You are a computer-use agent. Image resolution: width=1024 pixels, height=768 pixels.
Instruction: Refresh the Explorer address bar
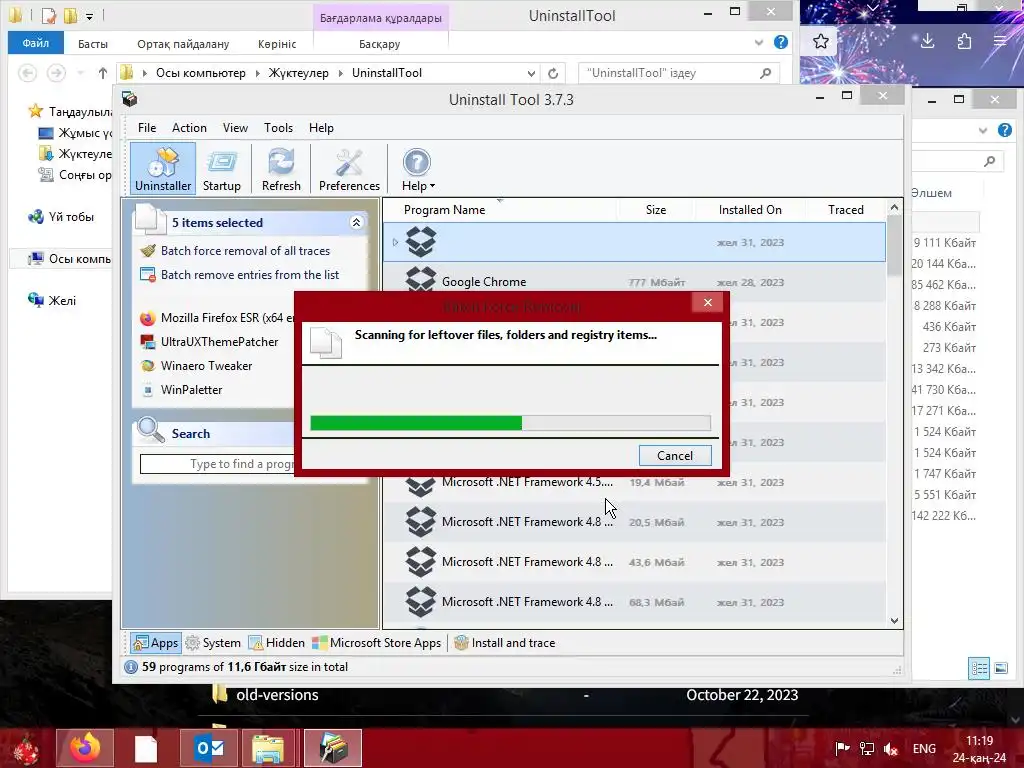pos(553,73)
